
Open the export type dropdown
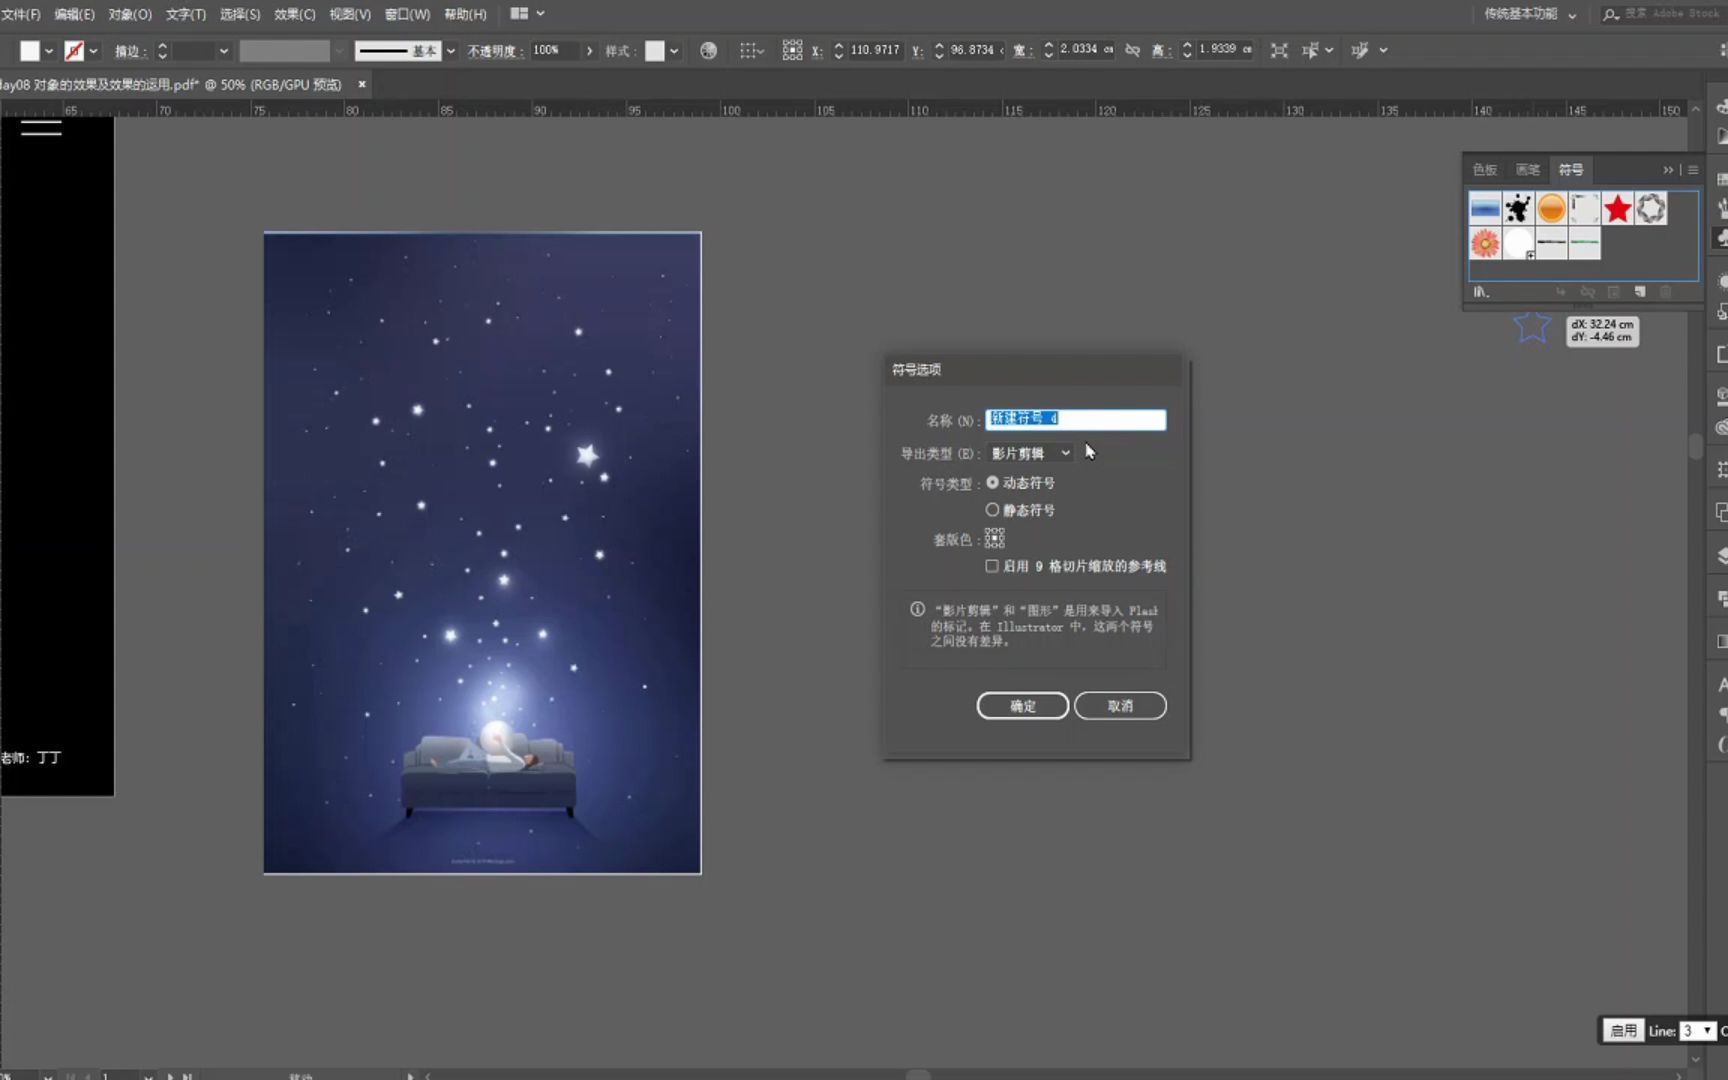1030,453
